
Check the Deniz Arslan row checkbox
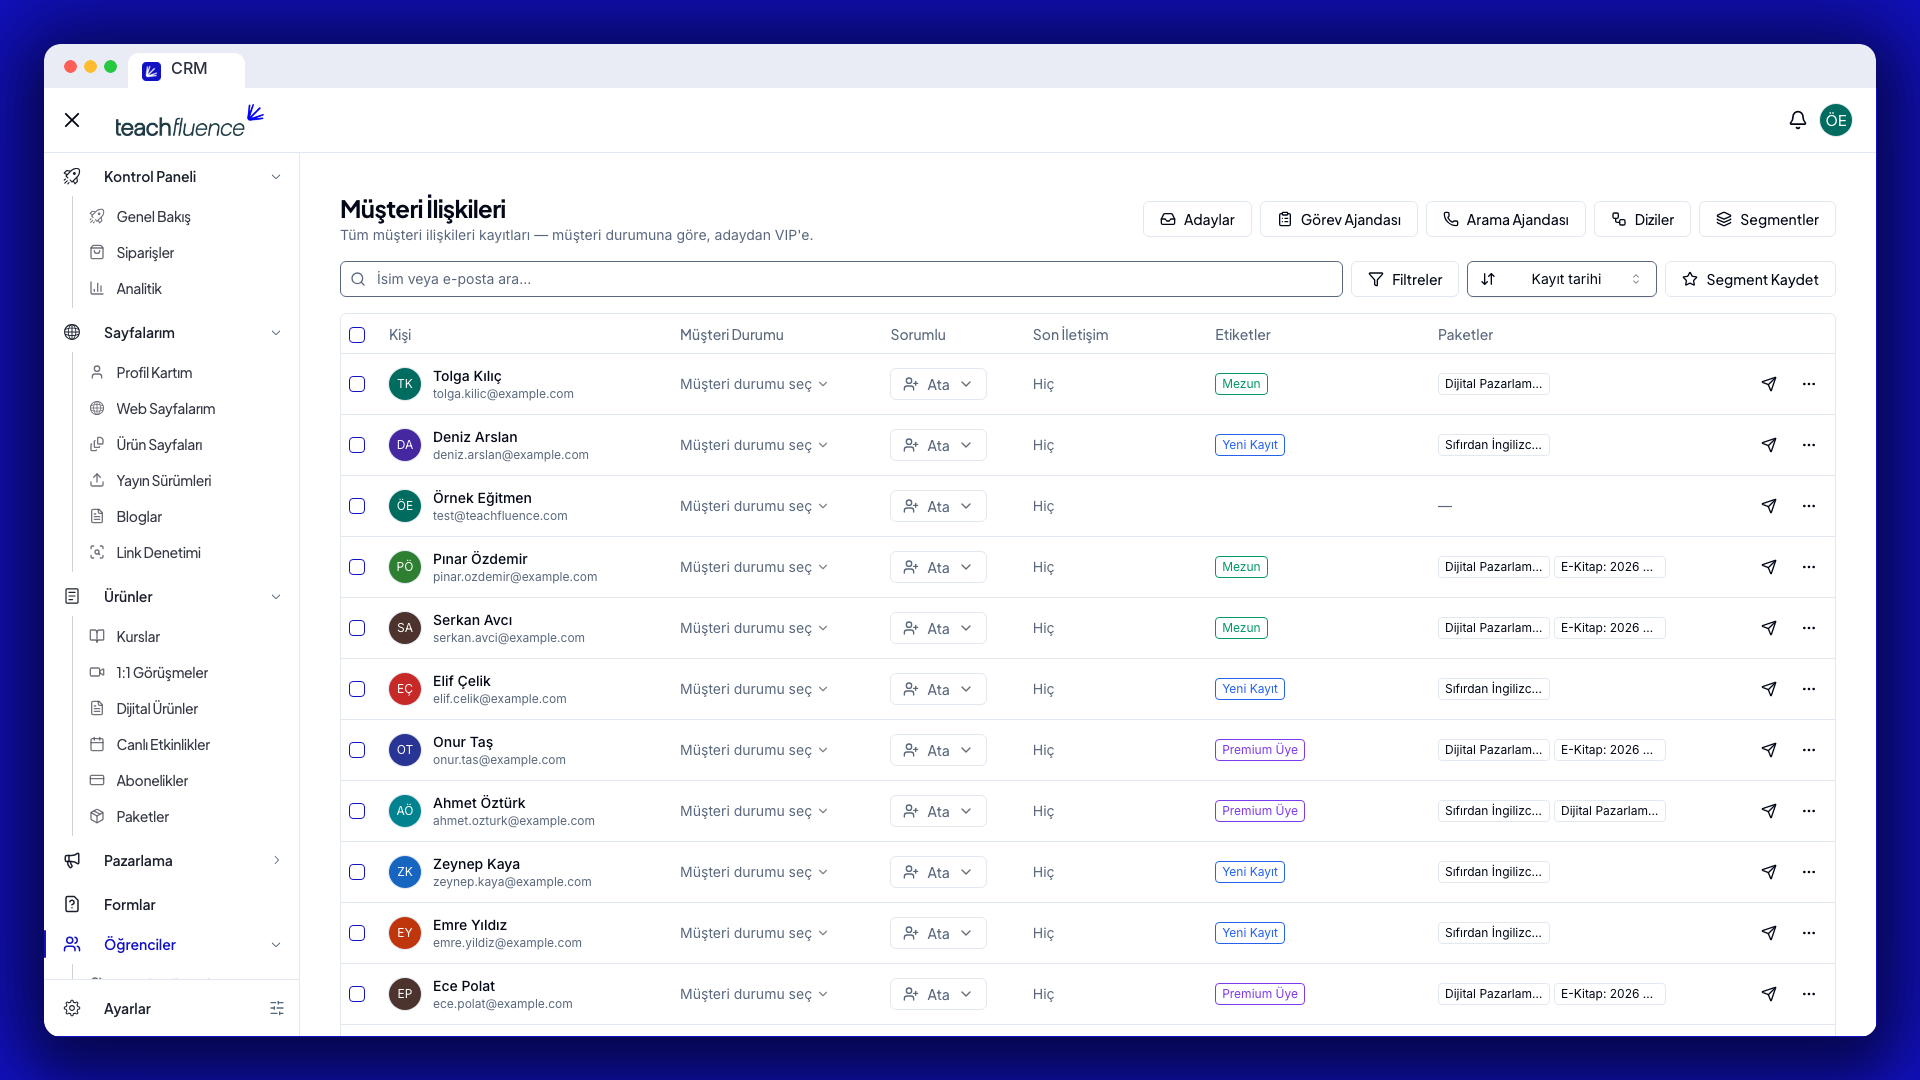[x=357, y=445]
